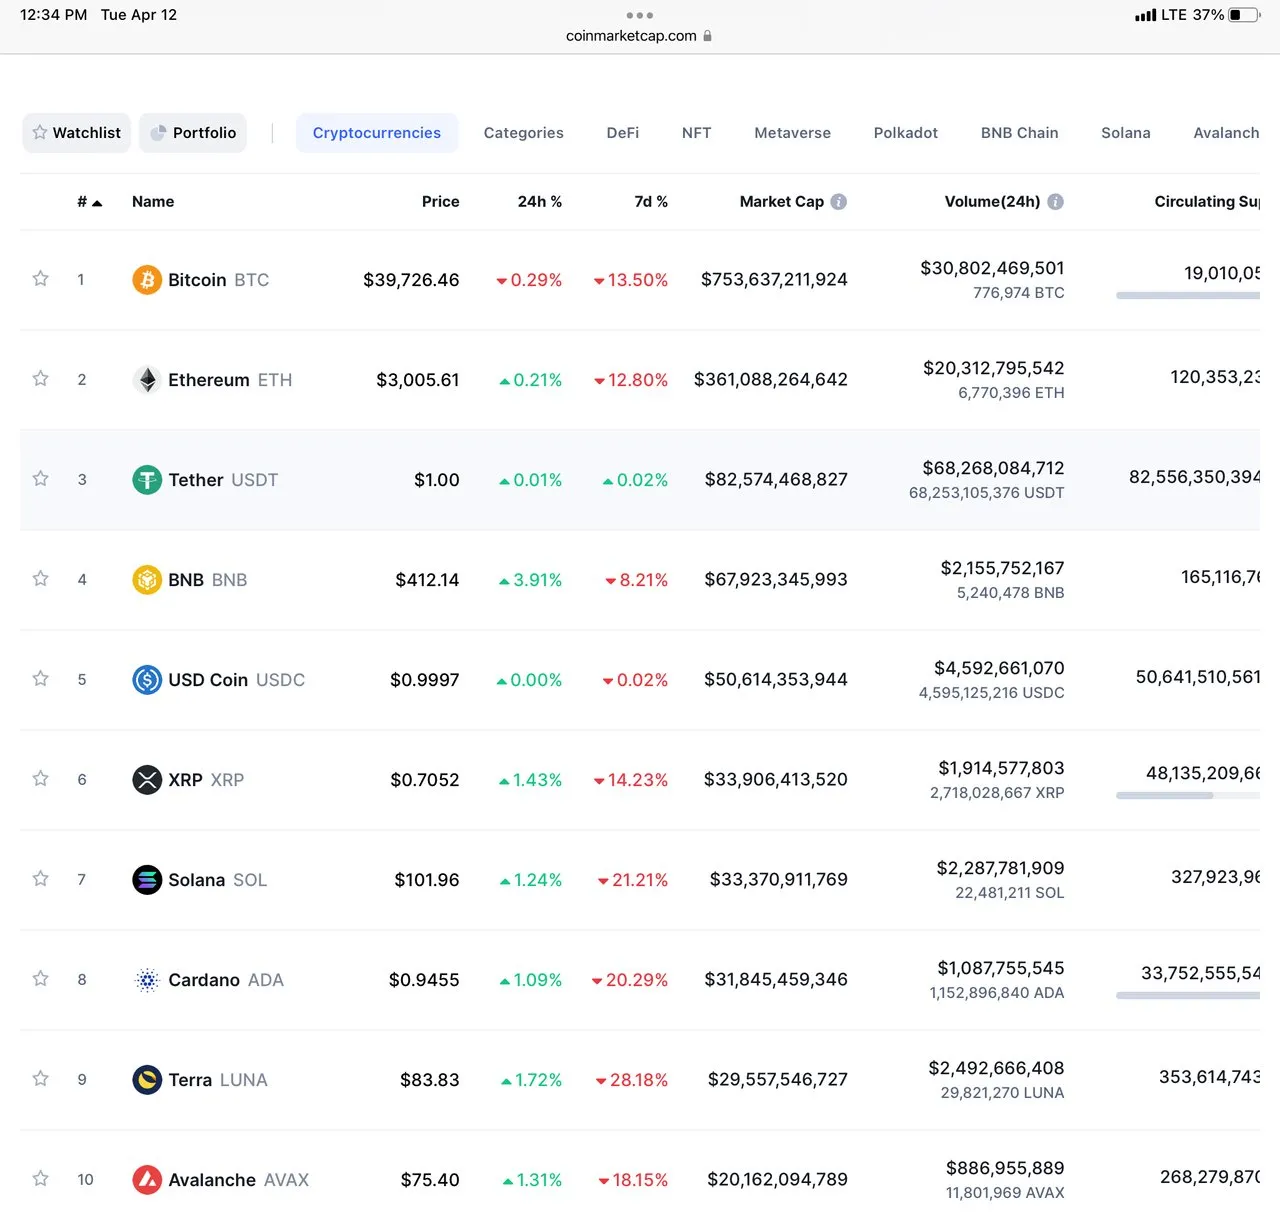Click XRP price $0.7052
This screenshot has width=1280, height=1226.
425,780
